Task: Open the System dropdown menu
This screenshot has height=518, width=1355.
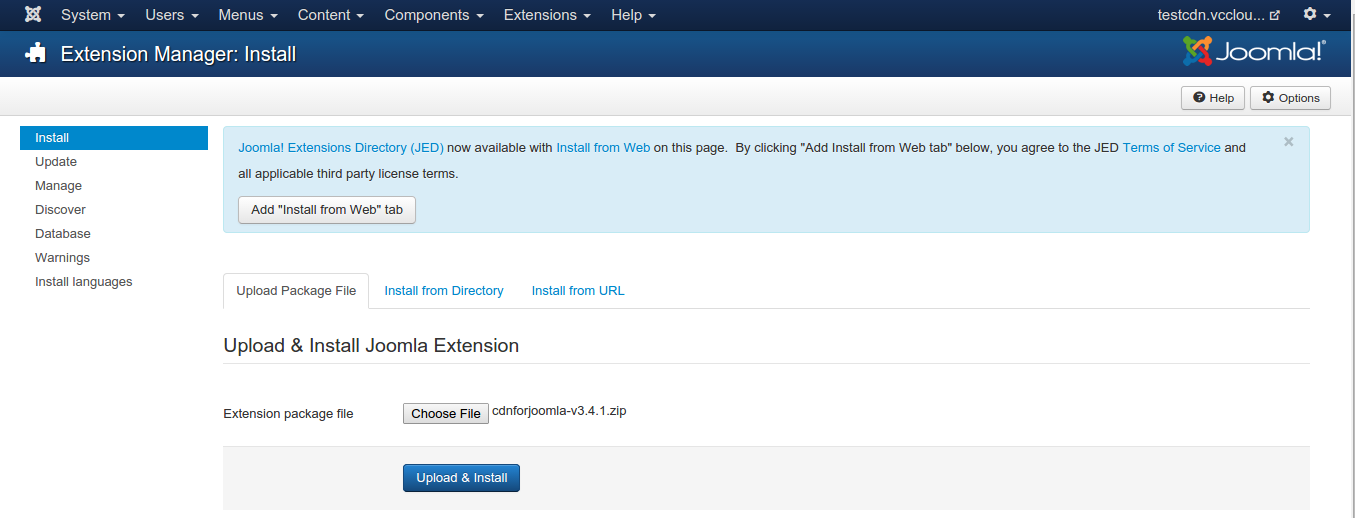Action: (92, 15)
